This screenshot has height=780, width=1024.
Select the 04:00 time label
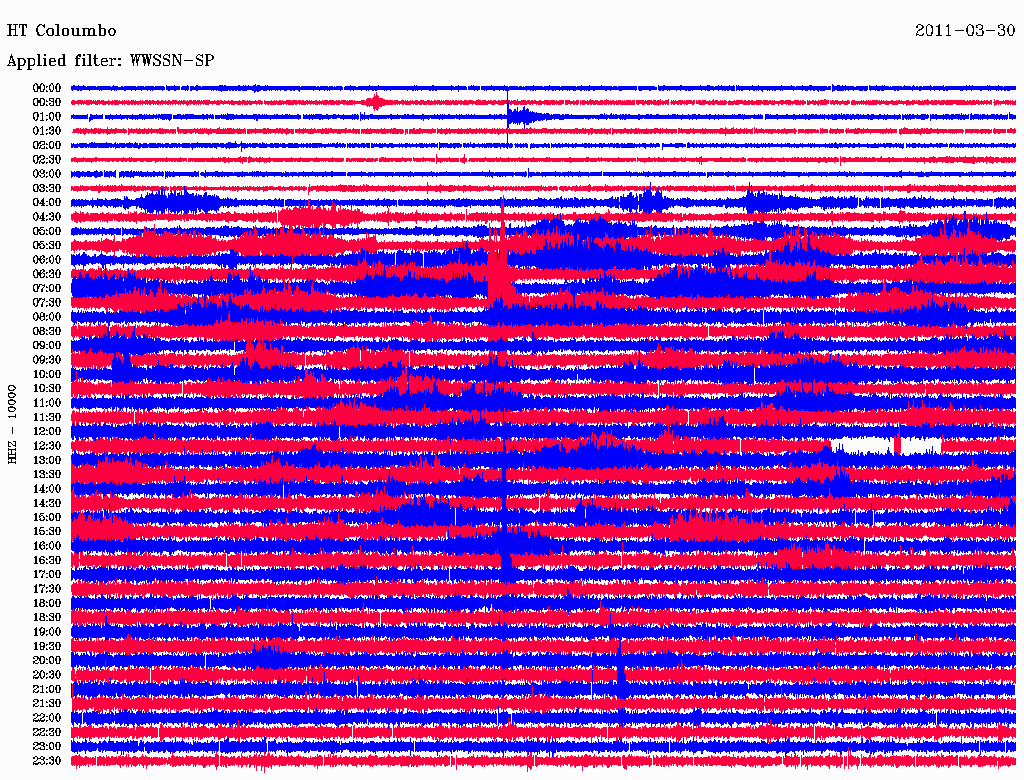click(x=46, y=203)
